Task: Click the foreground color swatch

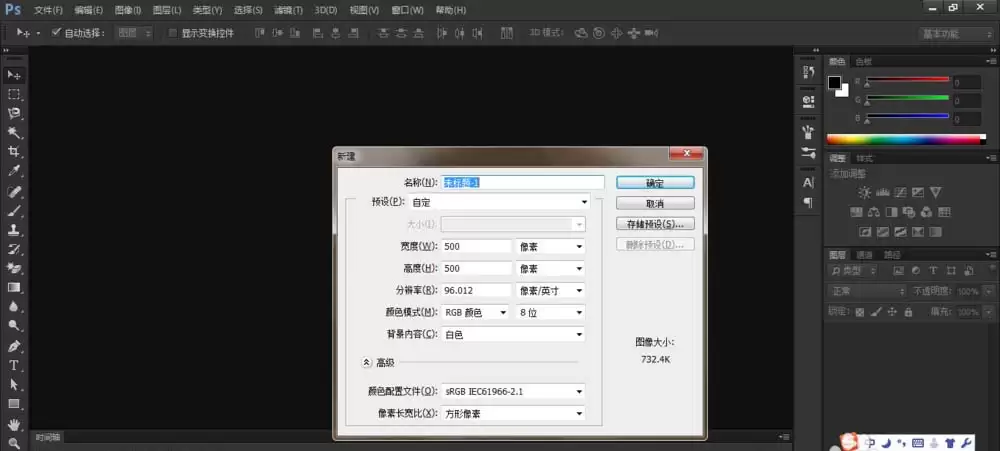Action: [x=834, y=82]
